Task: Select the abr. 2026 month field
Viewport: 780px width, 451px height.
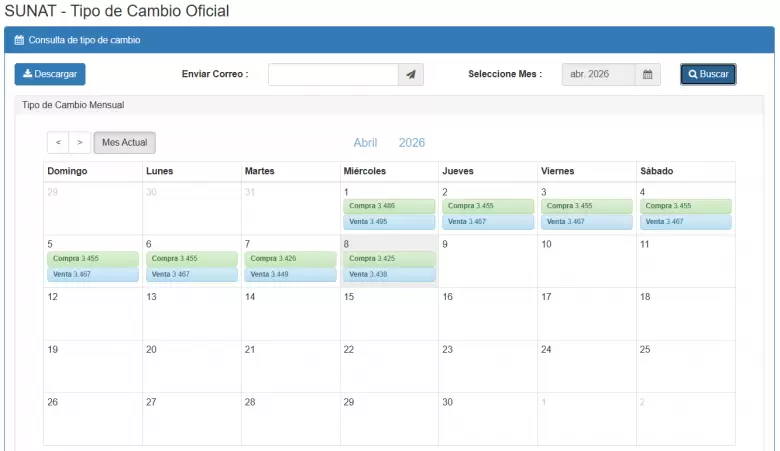Action: pyautogui.click(x=598, y=75)
